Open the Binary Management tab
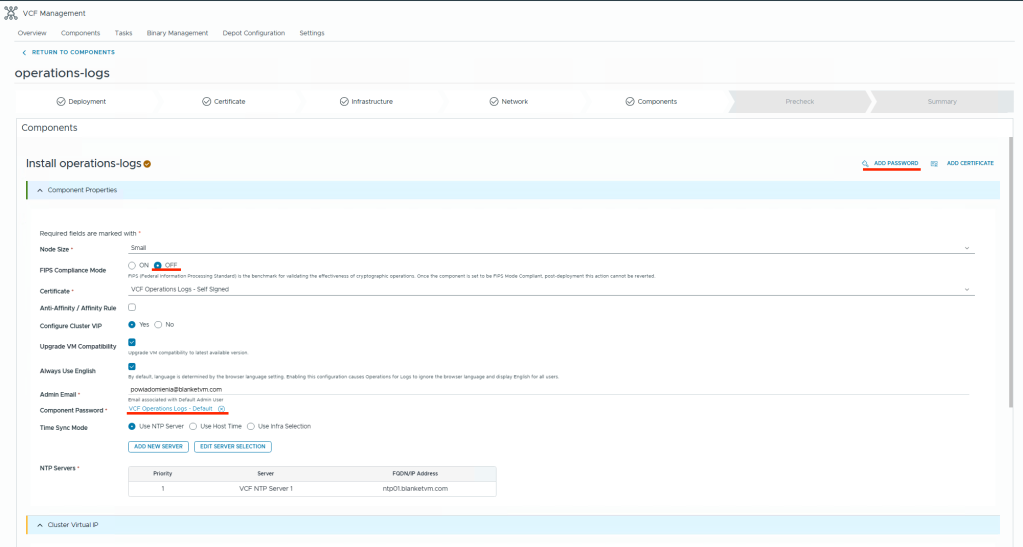The image size is (1023, 547). click(x=177, y=33)
